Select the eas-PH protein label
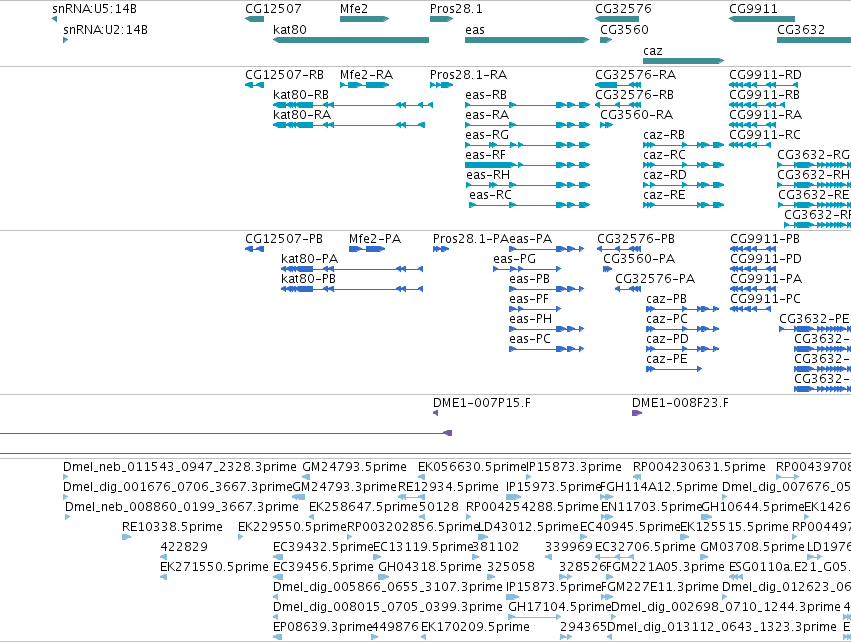Image resolution: width=851 pixels, height=642 pixels. click(530, 319)
